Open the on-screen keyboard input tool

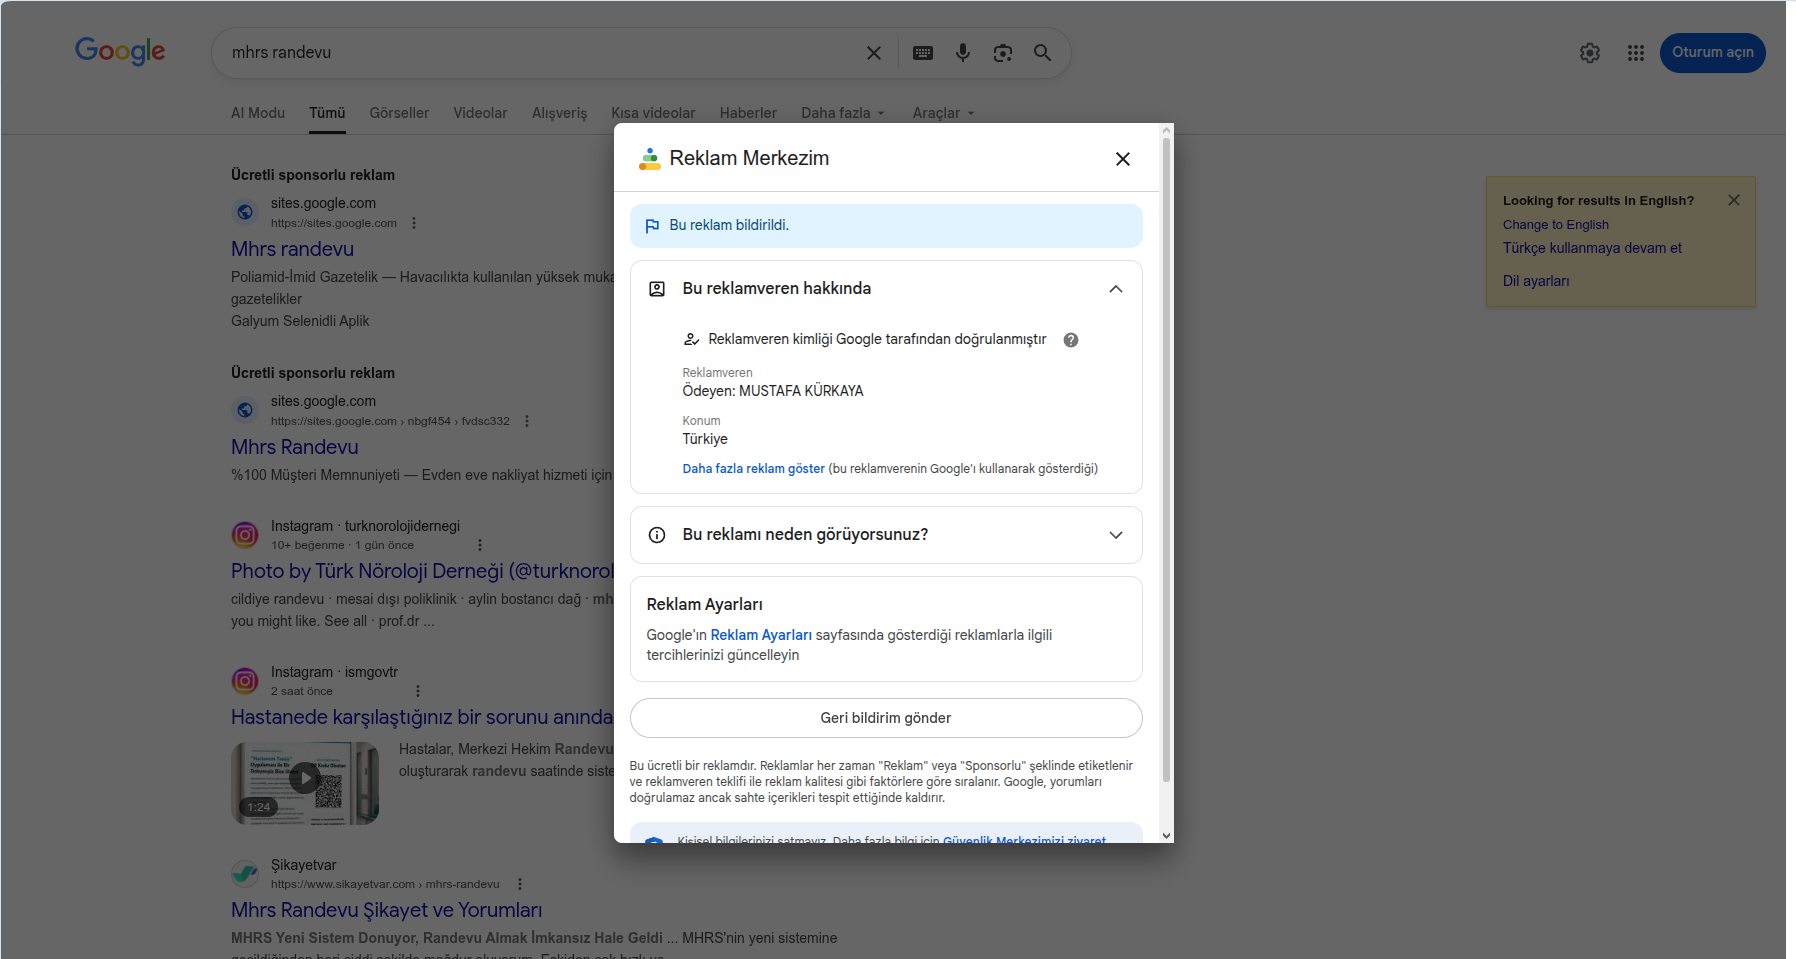923,53
